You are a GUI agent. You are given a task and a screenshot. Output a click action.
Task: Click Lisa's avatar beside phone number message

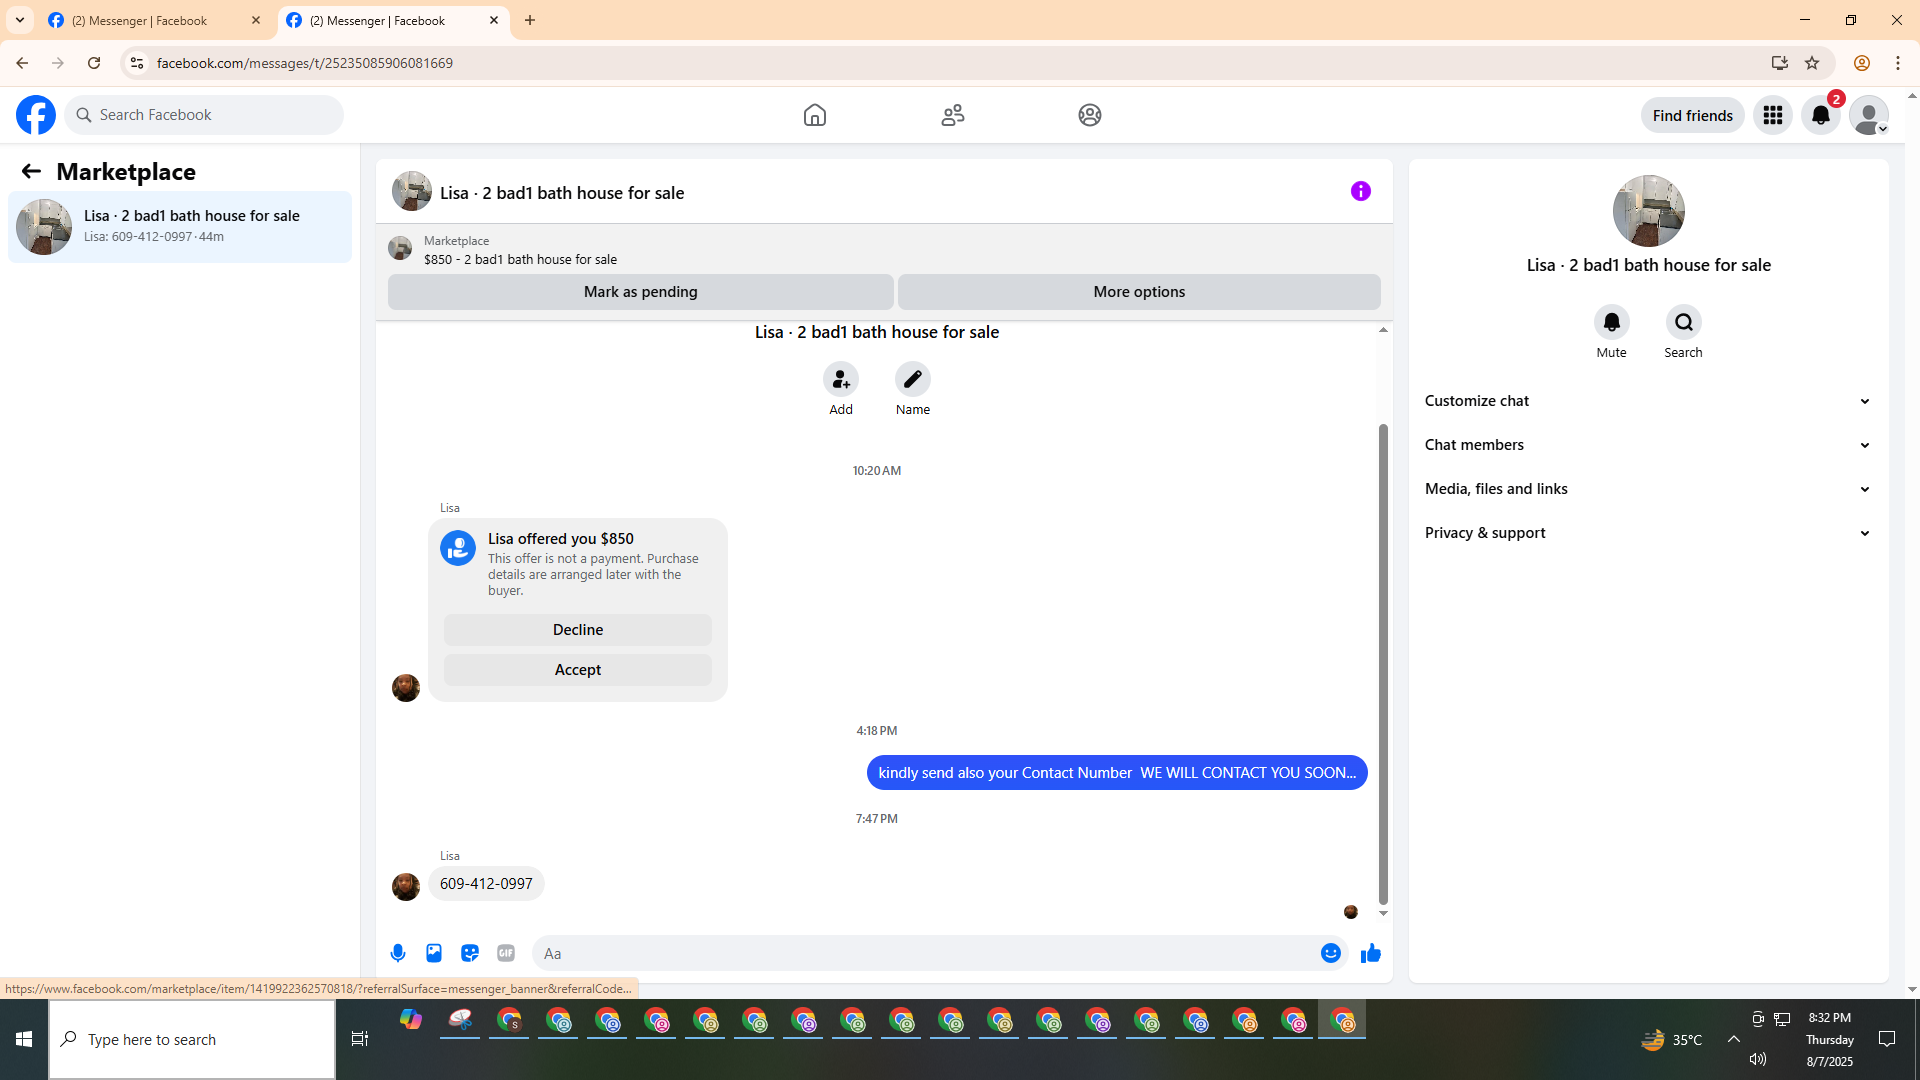[406, 887]
